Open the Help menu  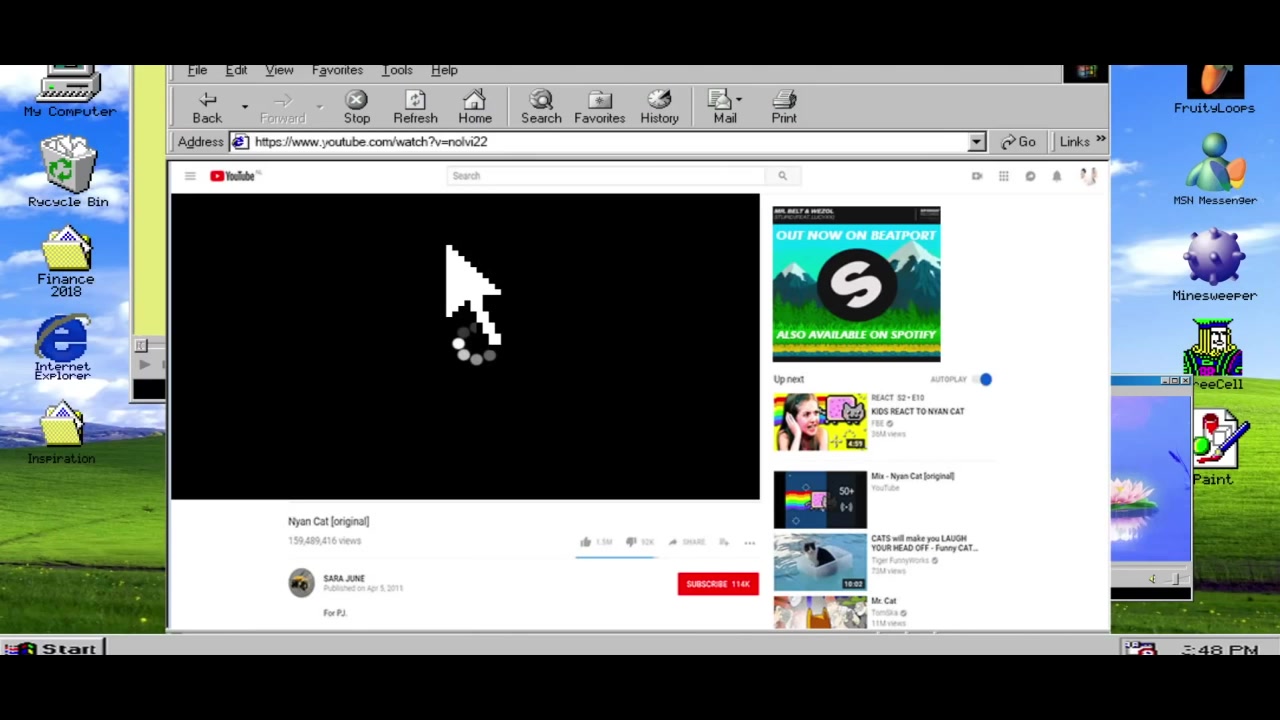click(444, 70)
